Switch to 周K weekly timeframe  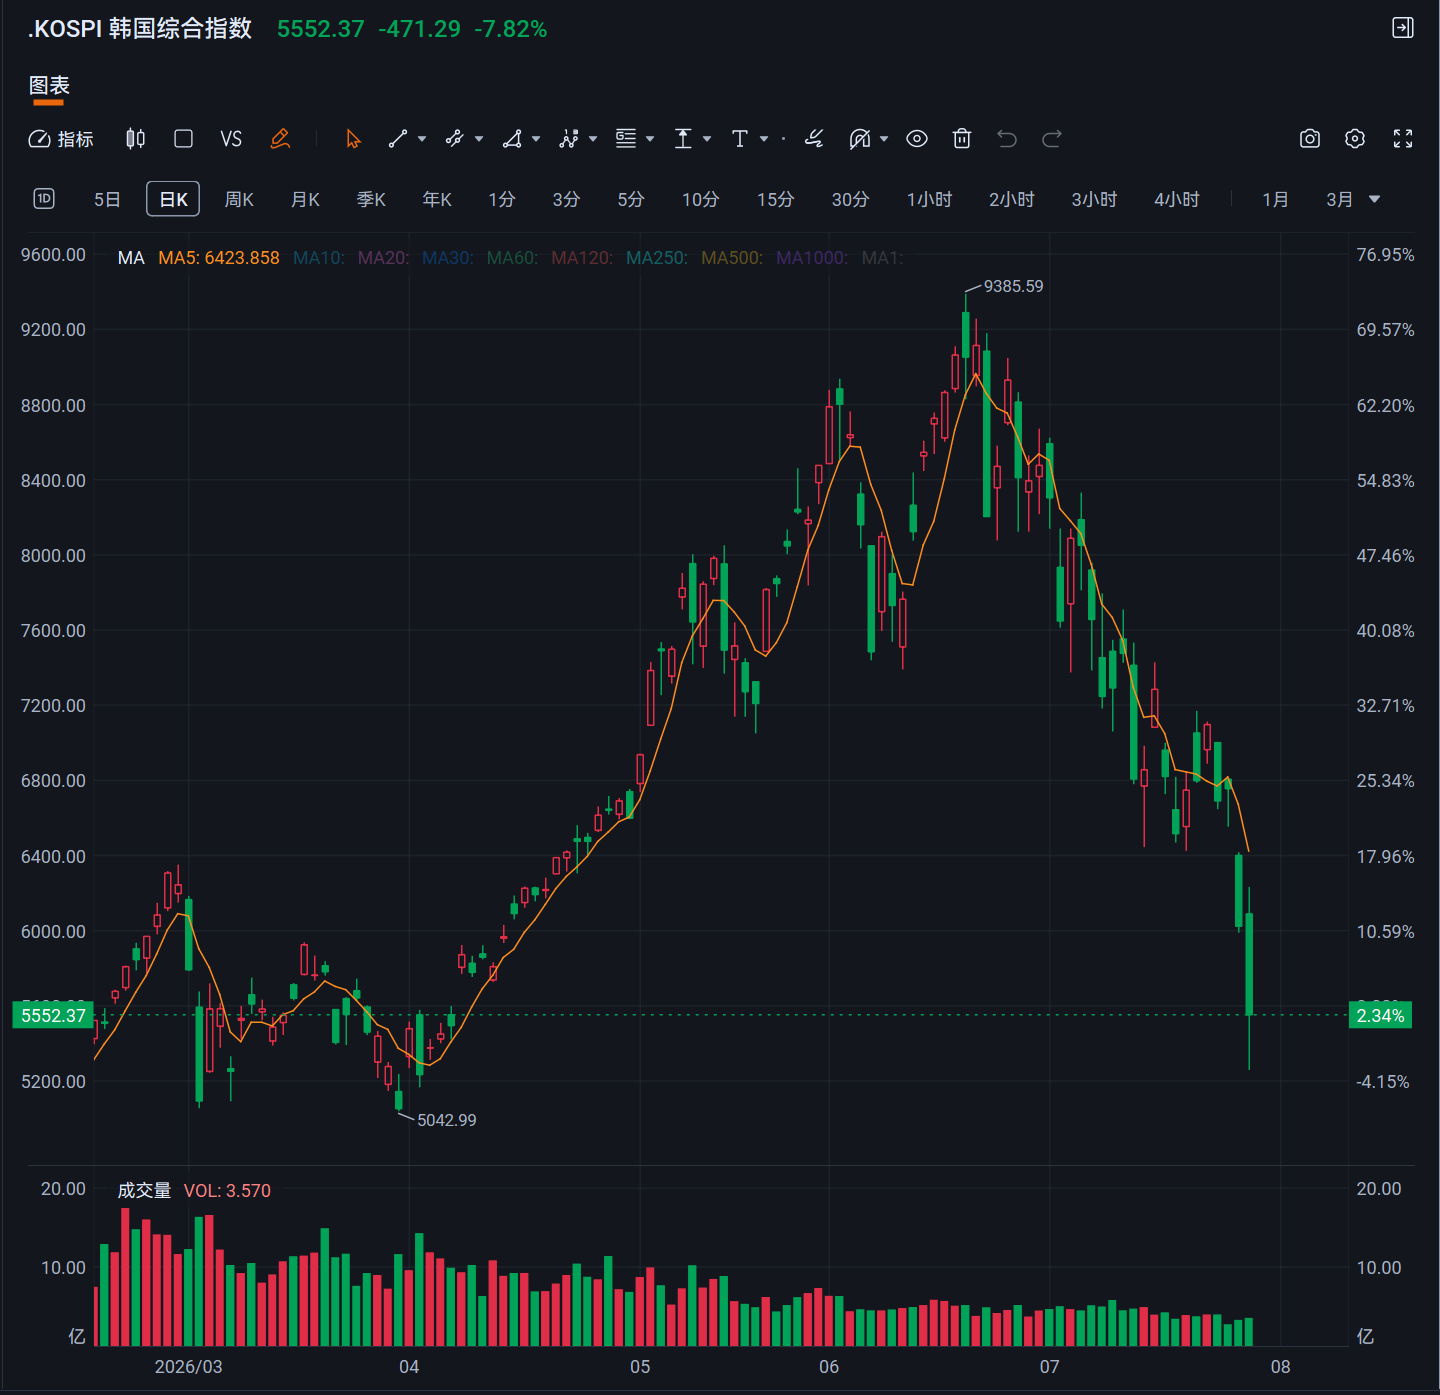[239, 199]
